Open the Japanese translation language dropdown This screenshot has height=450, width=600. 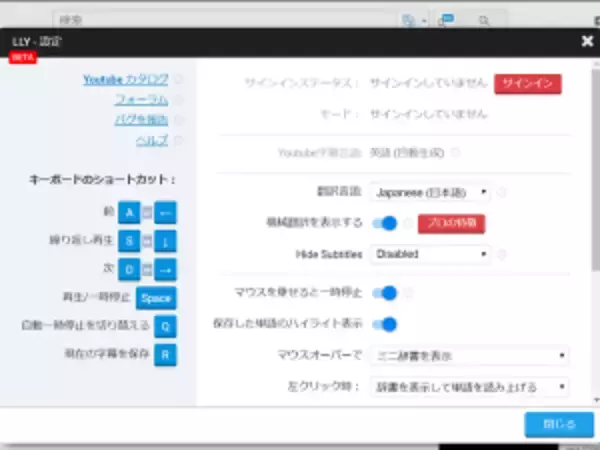click(430, 192)
